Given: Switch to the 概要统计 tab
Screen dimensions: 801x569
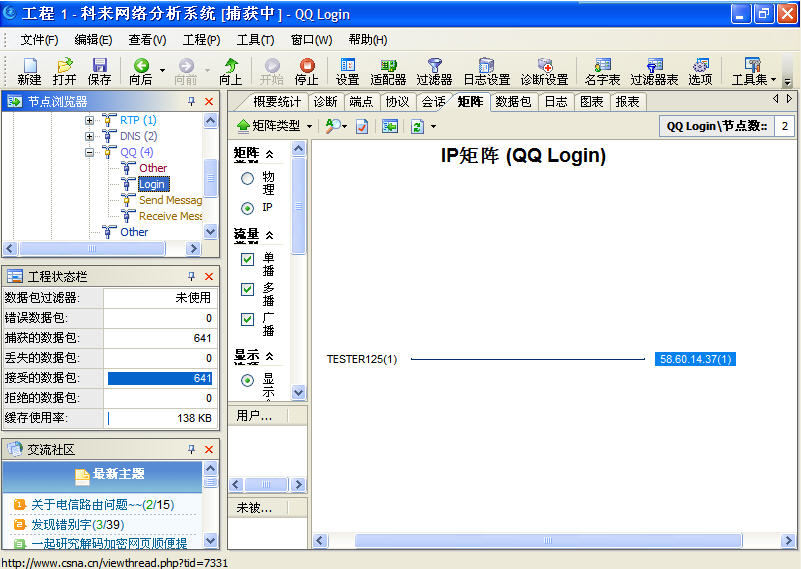Looking at the screenshot, I should pyautogui.click(x=277, y=102).
